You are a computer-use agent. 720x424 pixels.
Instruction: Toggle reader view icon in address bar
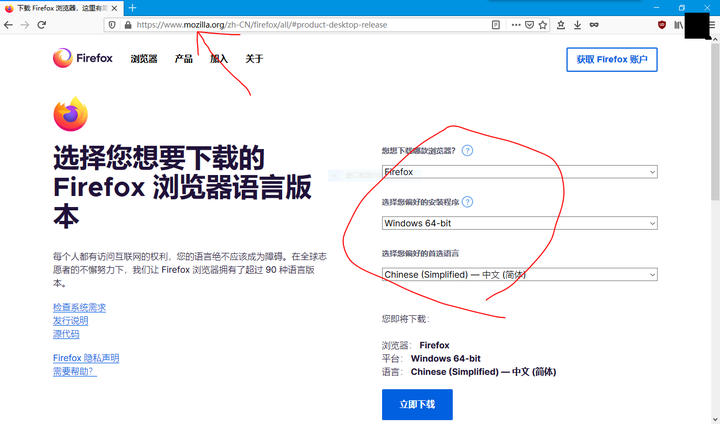click(495, 25)
